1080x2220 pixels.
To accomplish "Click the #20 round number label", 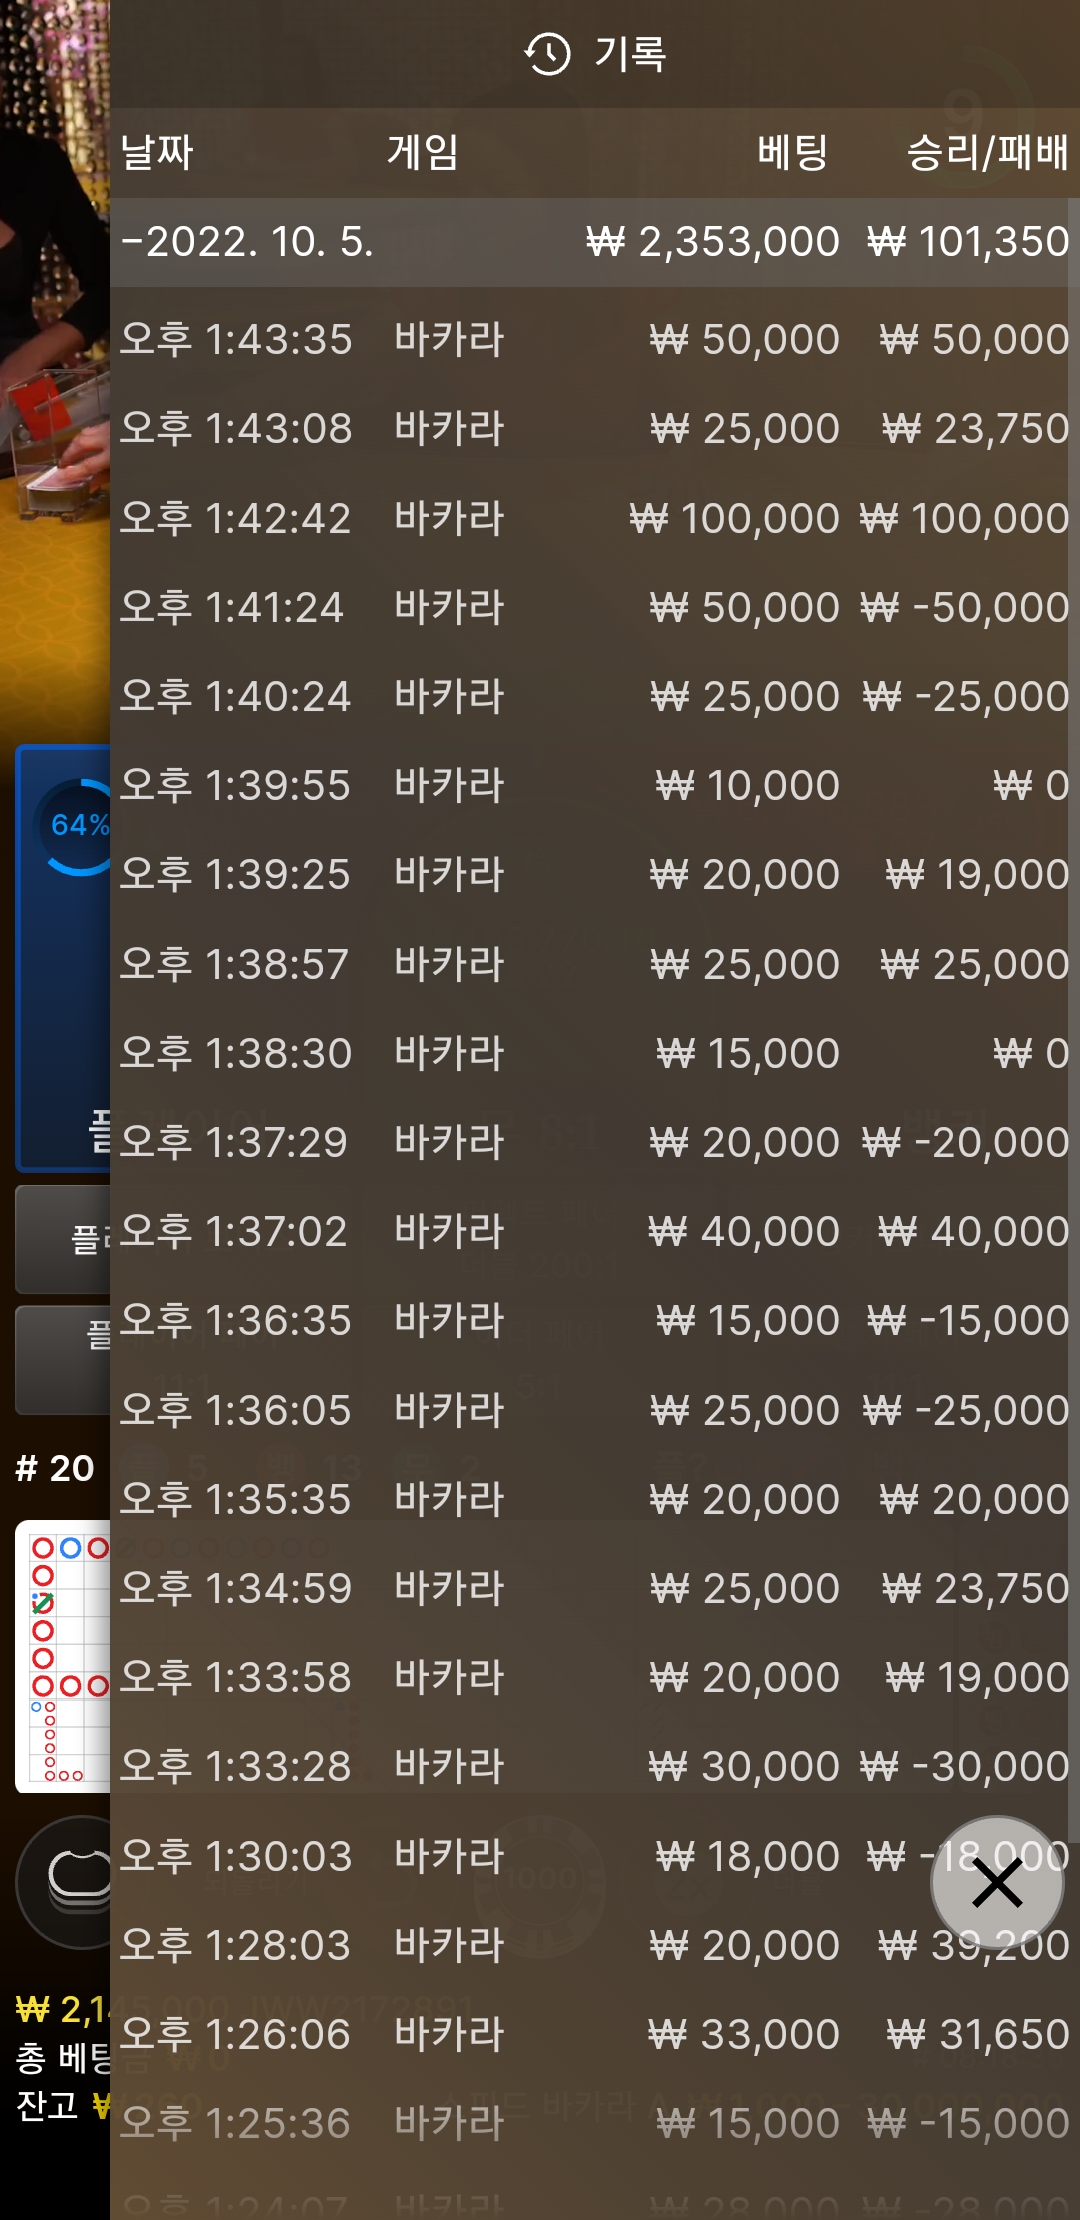I will point(55,1468).
